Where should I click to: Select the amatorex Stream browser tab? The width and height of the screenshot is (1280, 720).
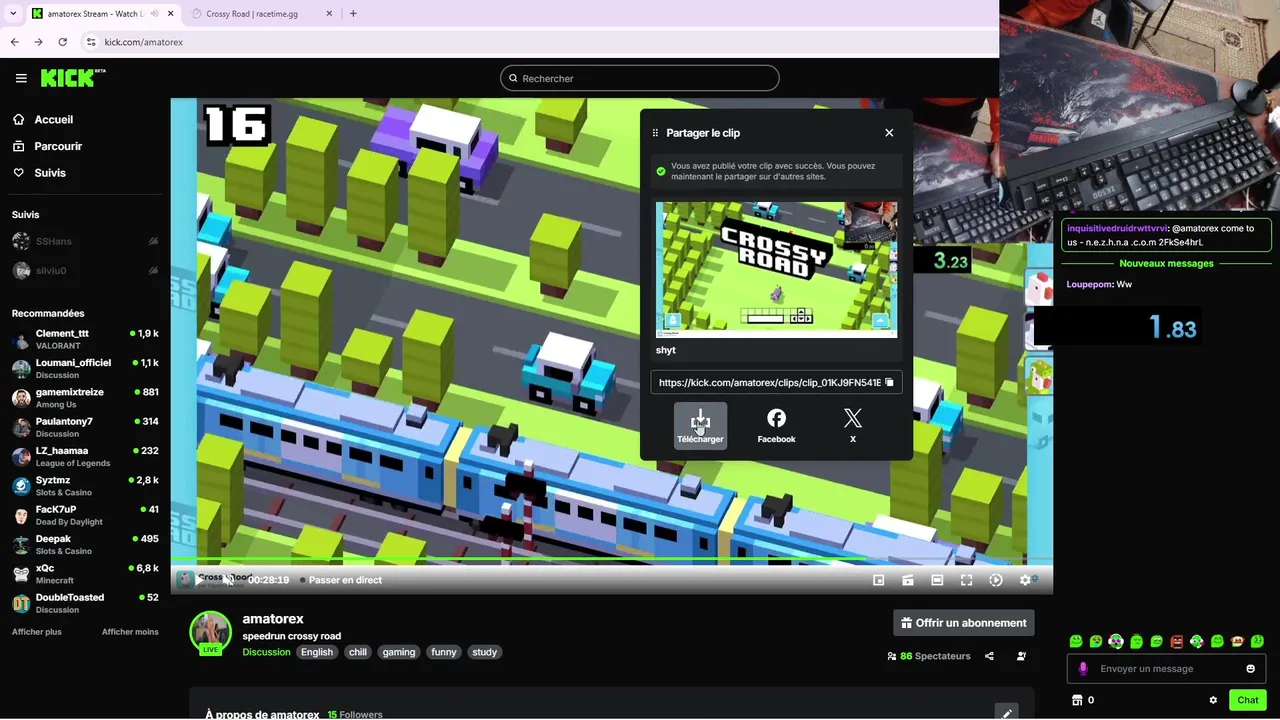point(95,14)
